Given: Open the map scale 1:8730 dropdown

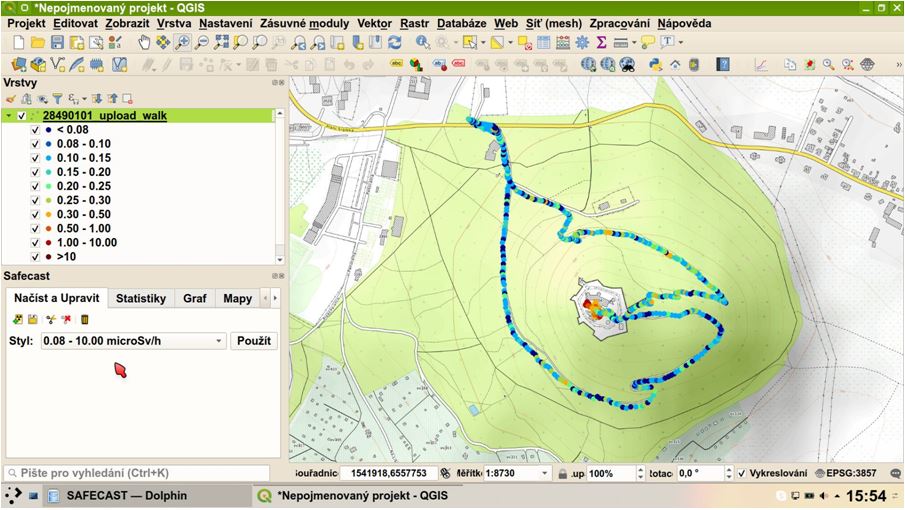Looking at the screenshot, I should pos(544,473).
